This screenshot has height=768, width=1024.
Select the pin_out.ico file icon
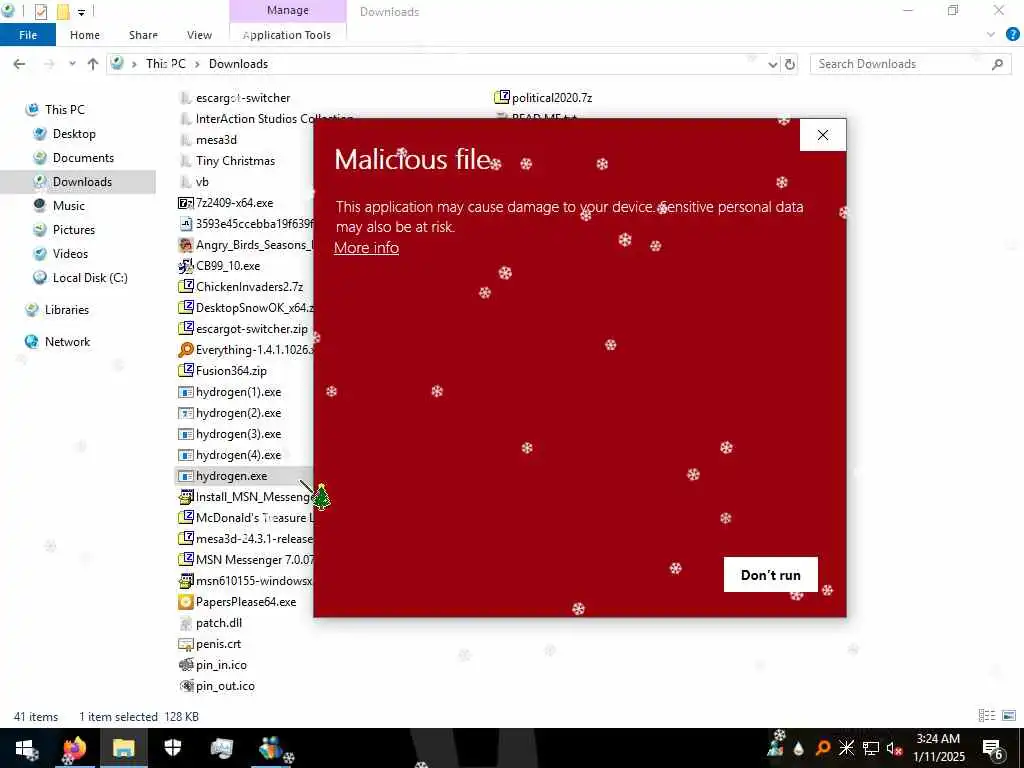[x=185, y=686]
